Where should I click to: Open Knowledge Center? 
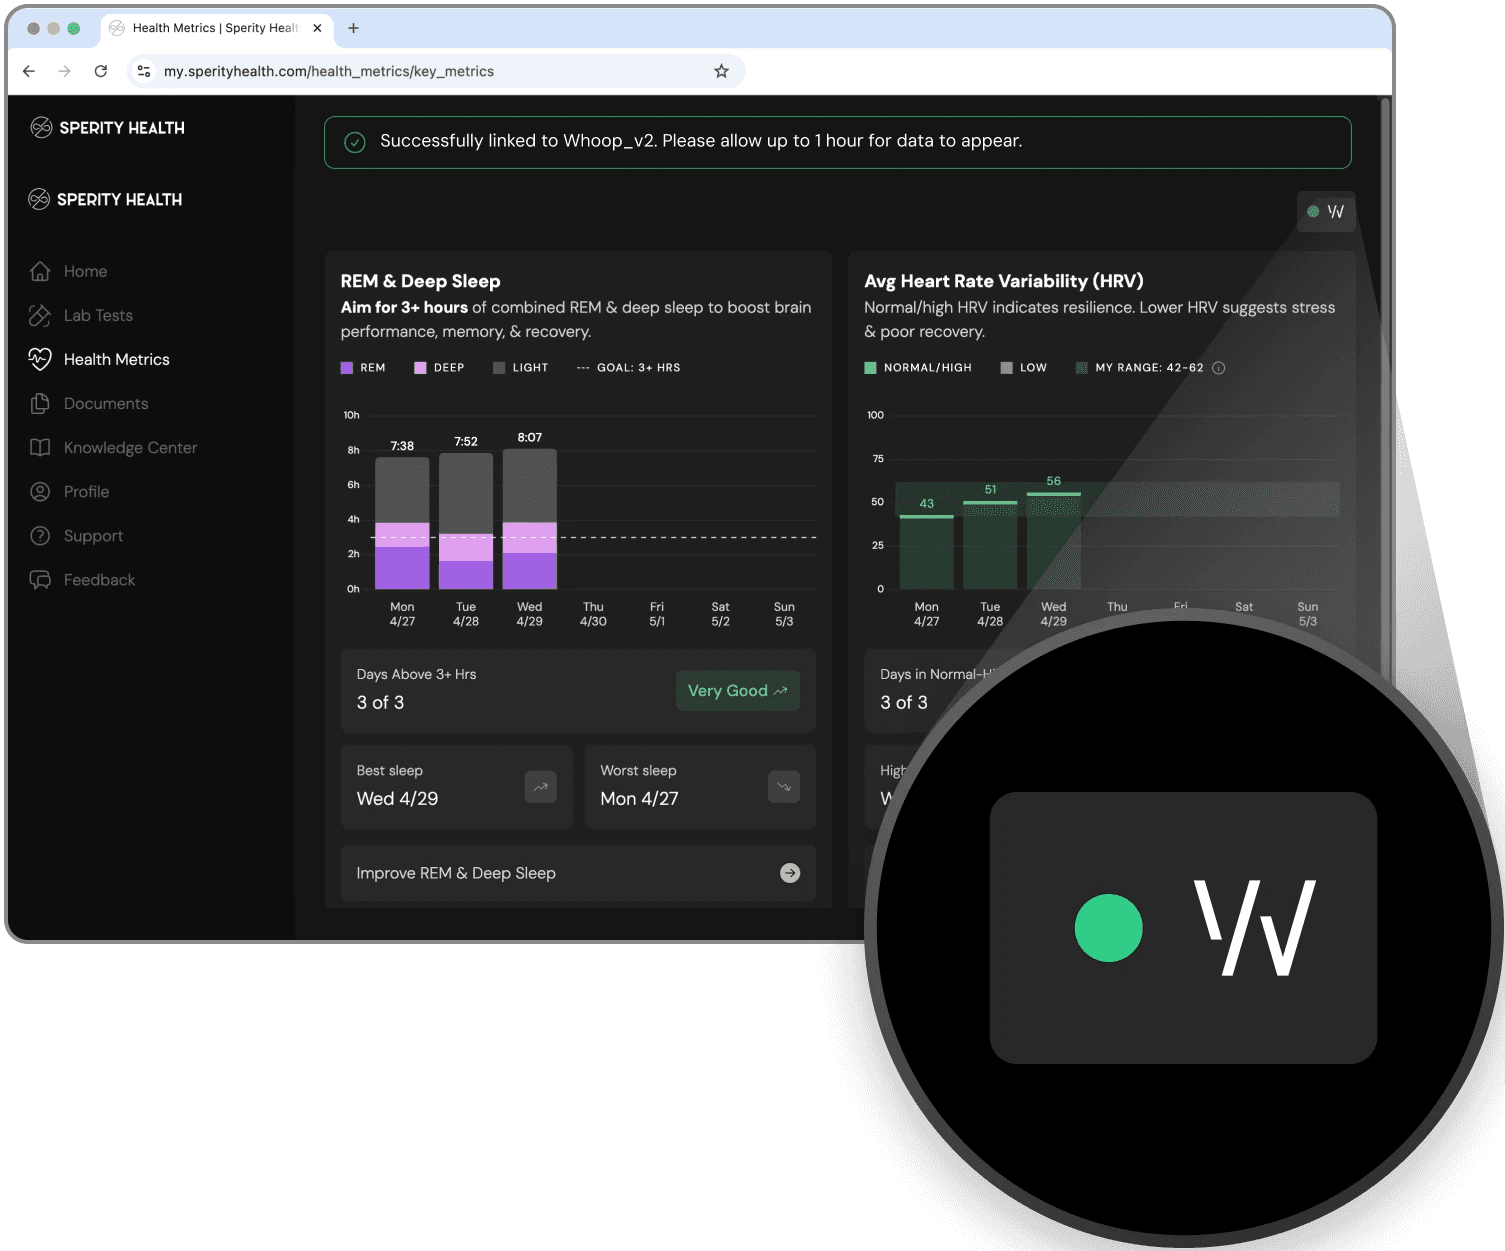130,447
